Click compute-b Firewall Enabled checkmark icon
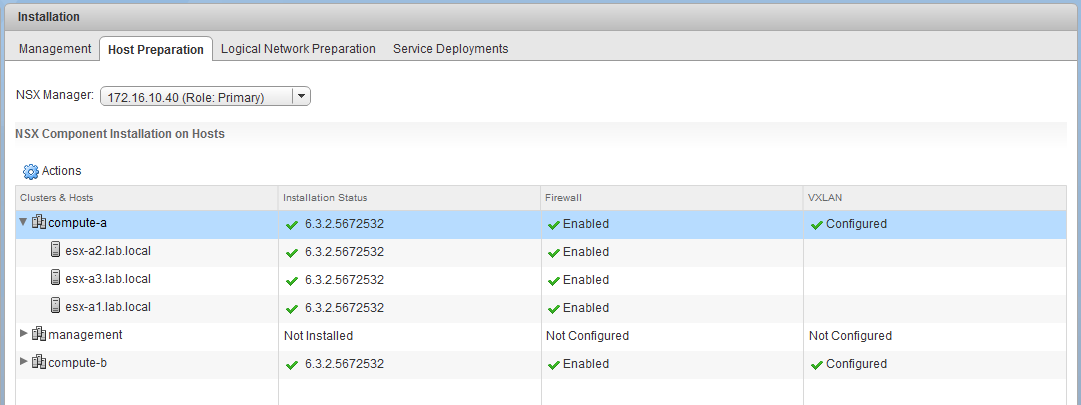Screen dimensions: 1081x405 coord(553,364)
